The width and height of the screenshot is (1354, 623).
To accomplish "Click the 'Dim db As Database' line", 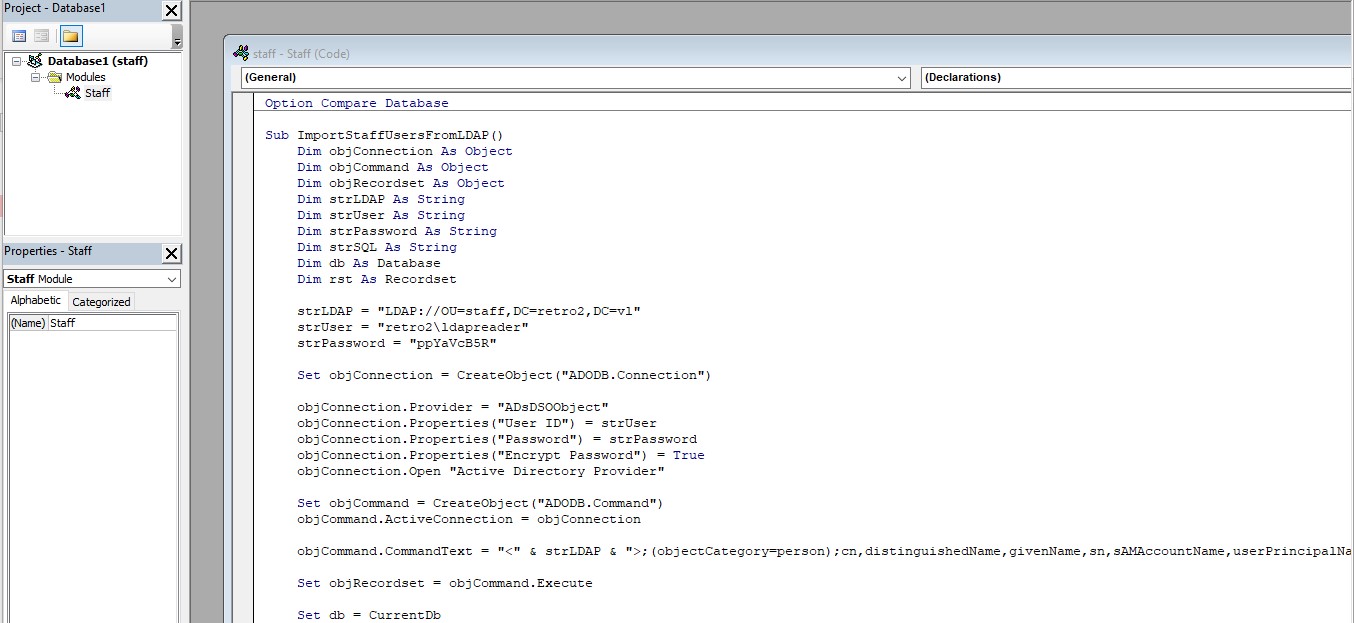I will (x=369, y=263).
